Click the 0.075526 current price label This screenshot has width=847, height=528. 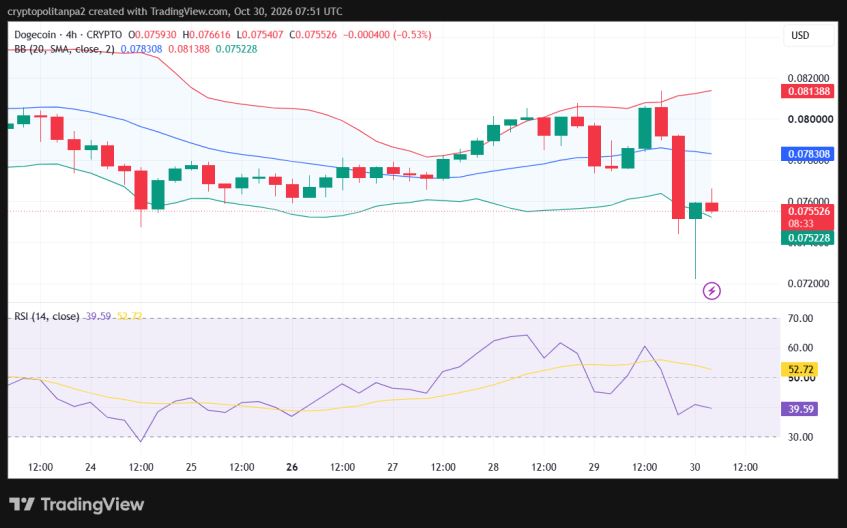808,211
